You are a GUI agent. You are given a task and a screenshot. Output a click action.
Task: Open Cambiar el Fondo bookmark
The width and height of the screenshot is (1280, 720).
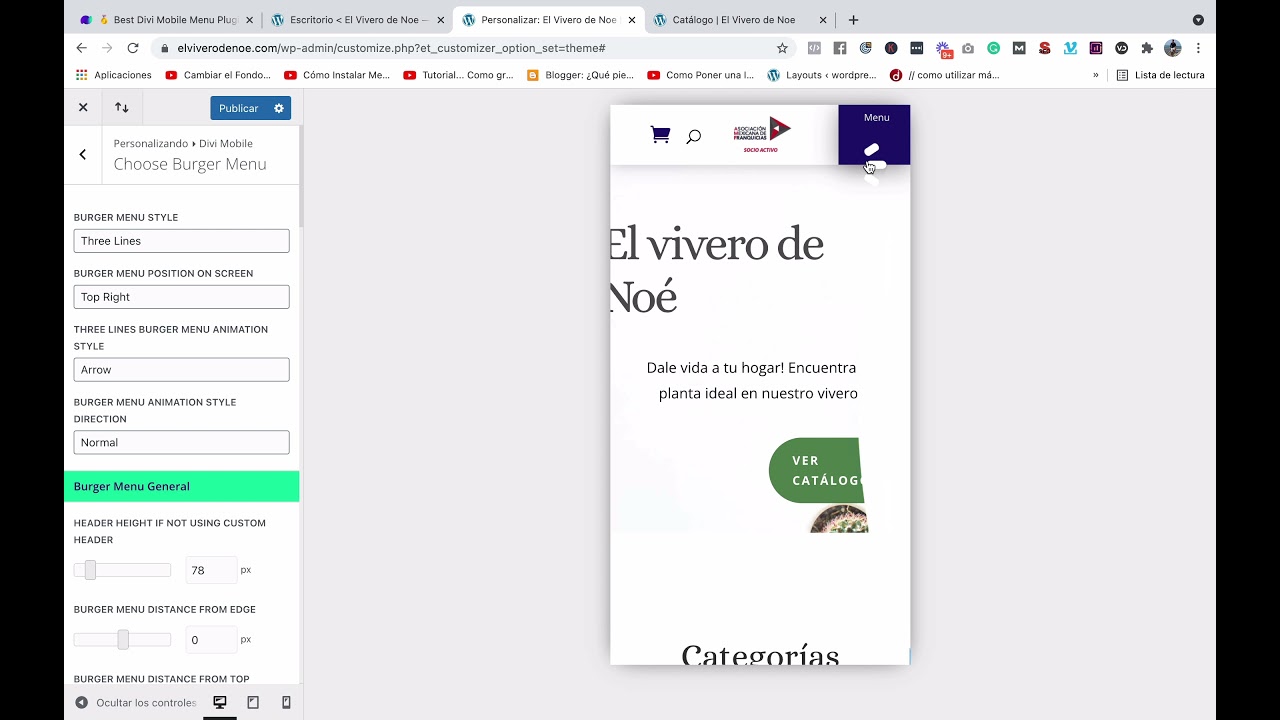[218, 75]
